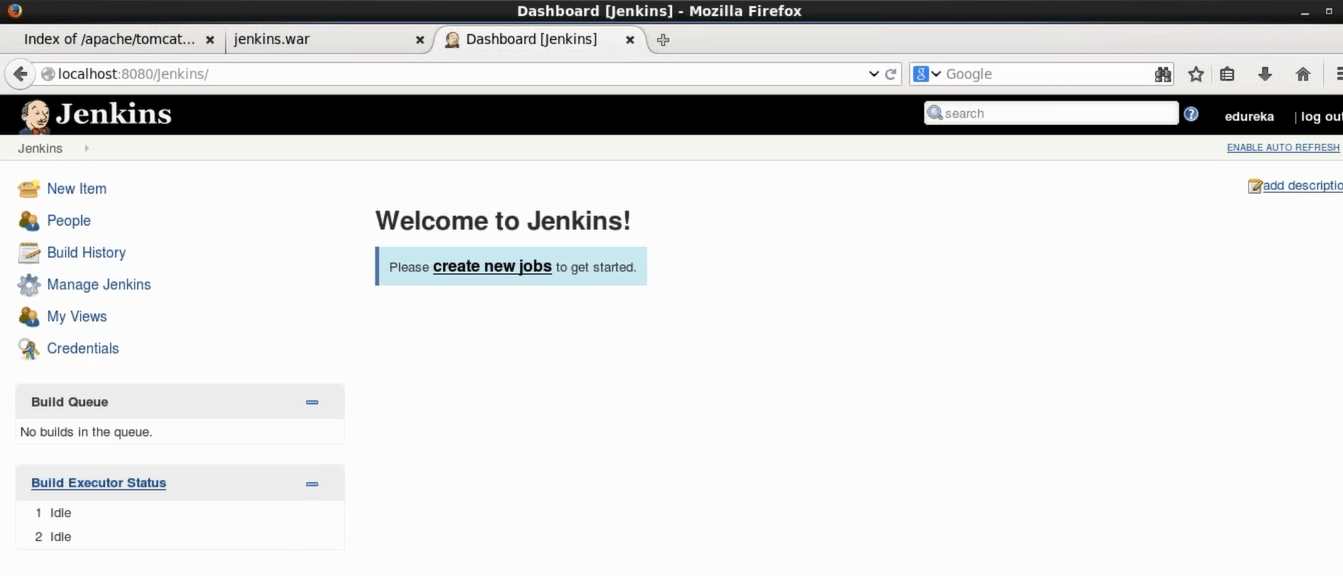Click the My Views icon
This screenshot has width=1343, height=576.
coord(29,317)
